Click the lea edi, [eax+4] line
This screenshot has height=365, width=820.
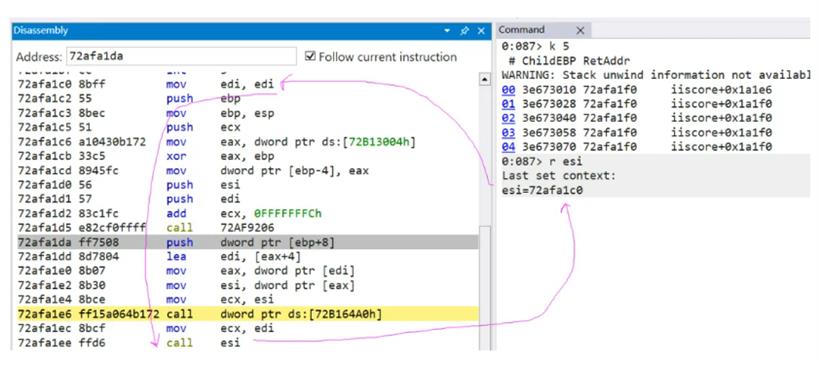(x=159, y=257)
